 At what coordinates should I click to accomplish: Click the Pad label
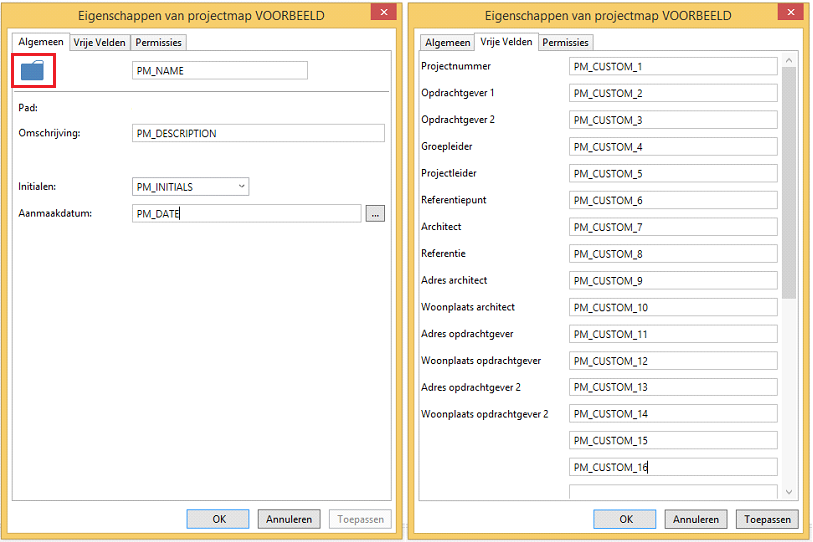tap(28, 108)
